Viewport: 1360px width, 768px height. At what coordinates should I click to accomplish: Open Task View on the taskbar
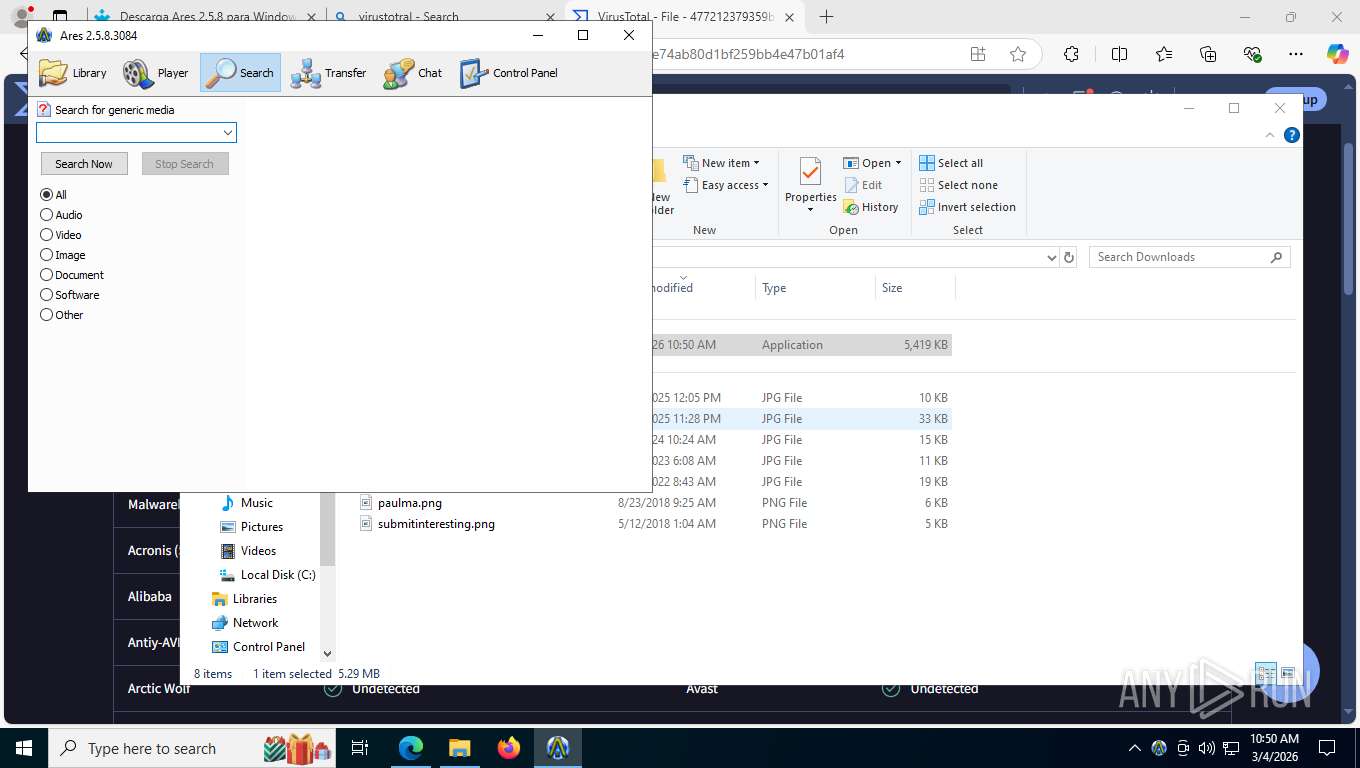(x=360, y=748)
